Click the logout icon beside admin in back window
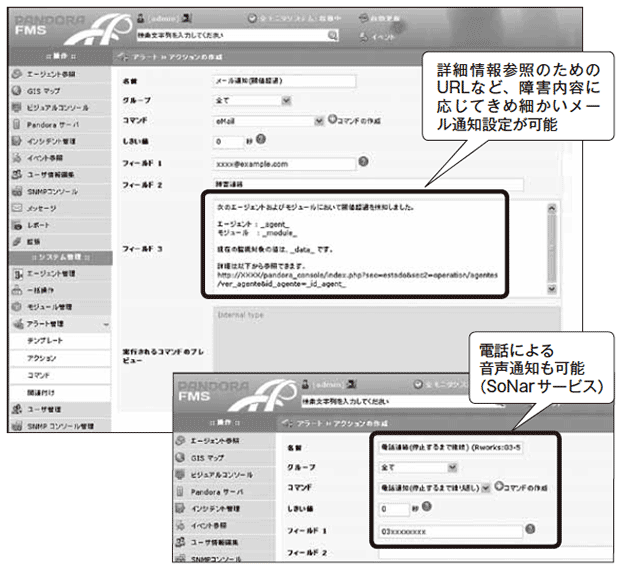This screenshot has height=568, width=620. tap(187, 18)
